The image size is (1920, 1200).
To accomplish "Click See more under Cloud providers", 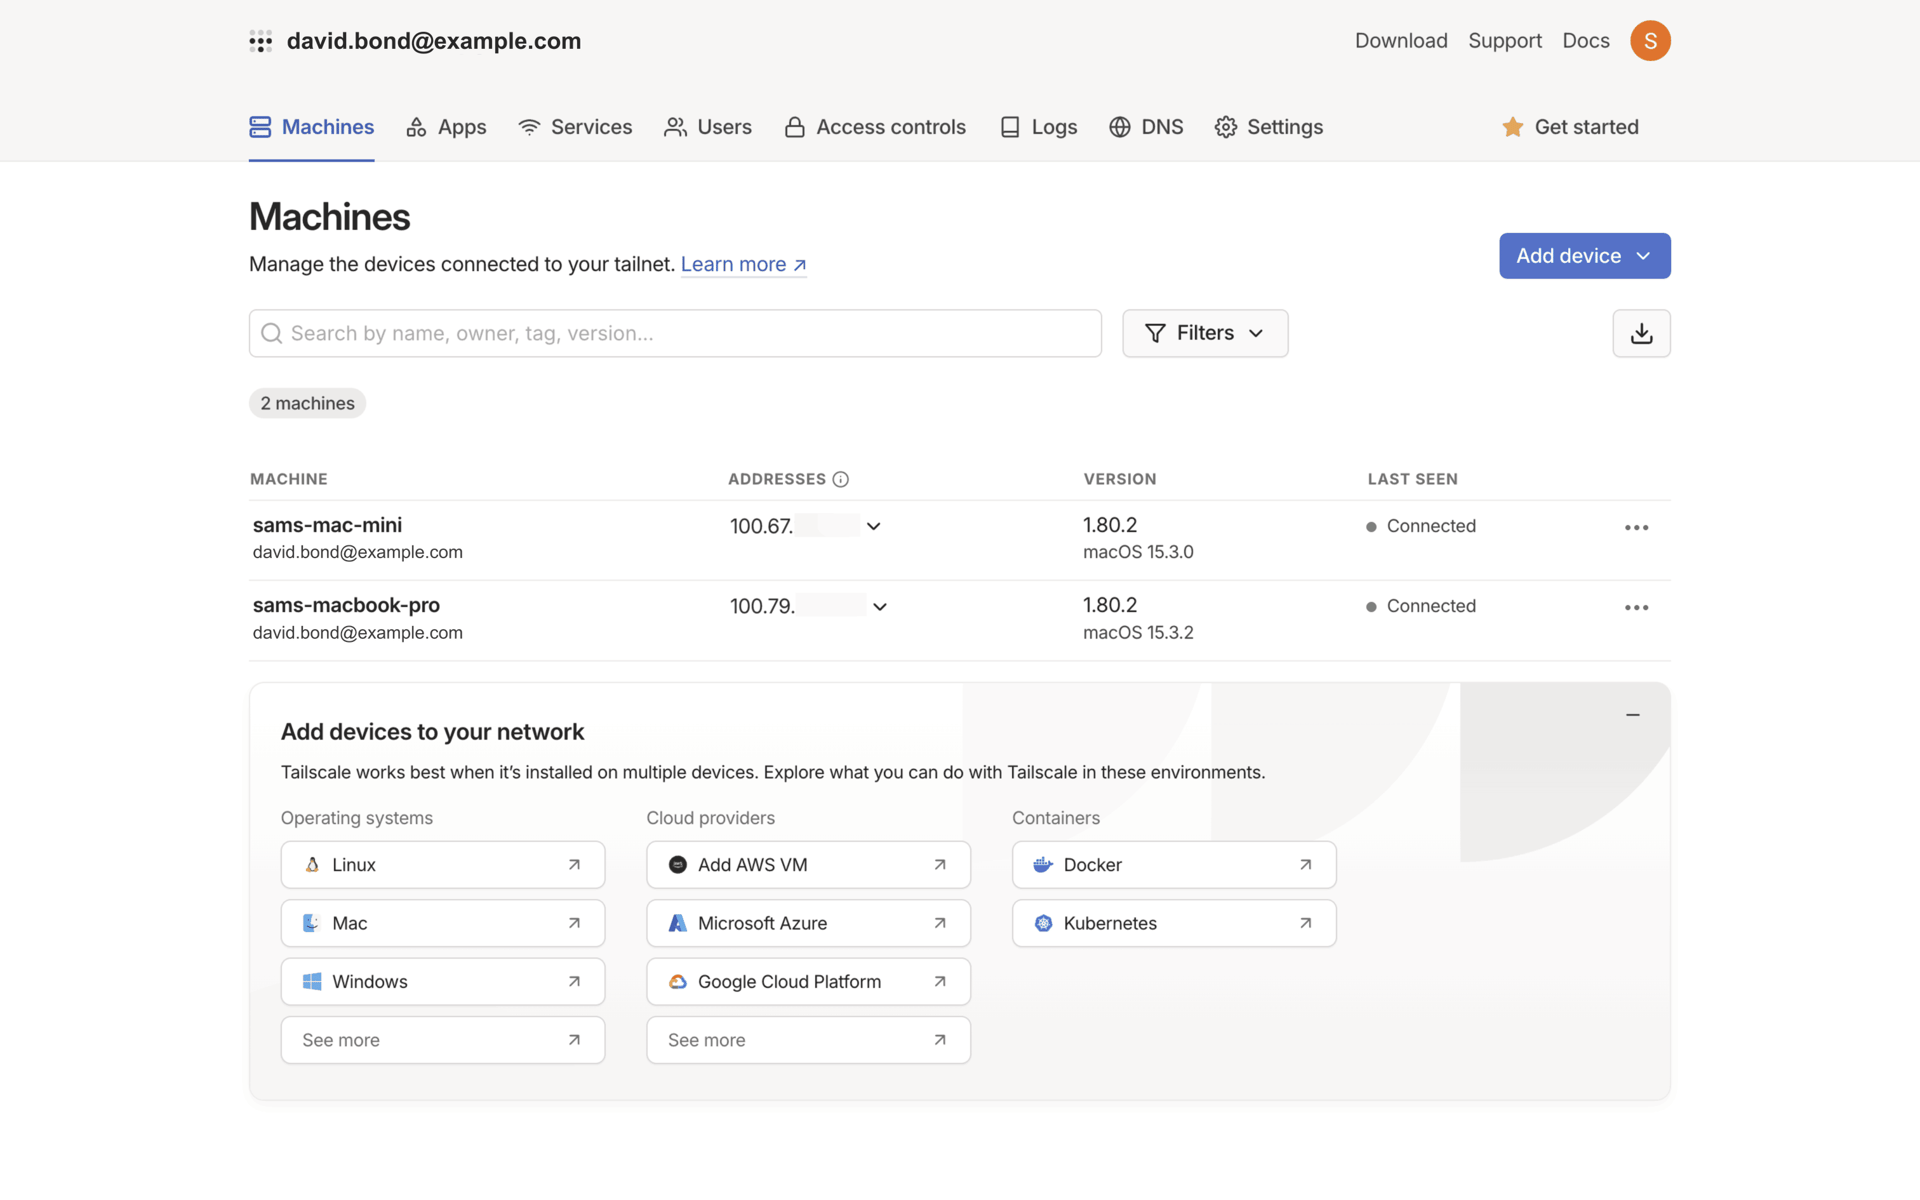I will tap(808, 1040).
